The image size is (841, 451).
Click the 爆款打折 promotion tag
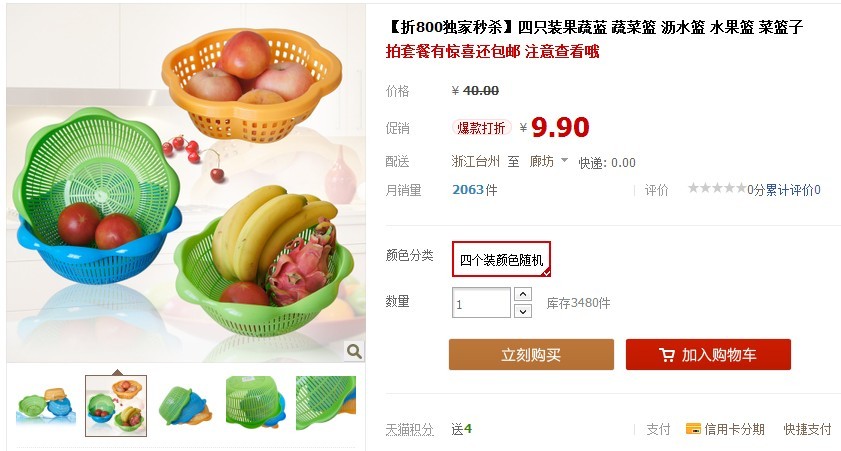[481, 128]
